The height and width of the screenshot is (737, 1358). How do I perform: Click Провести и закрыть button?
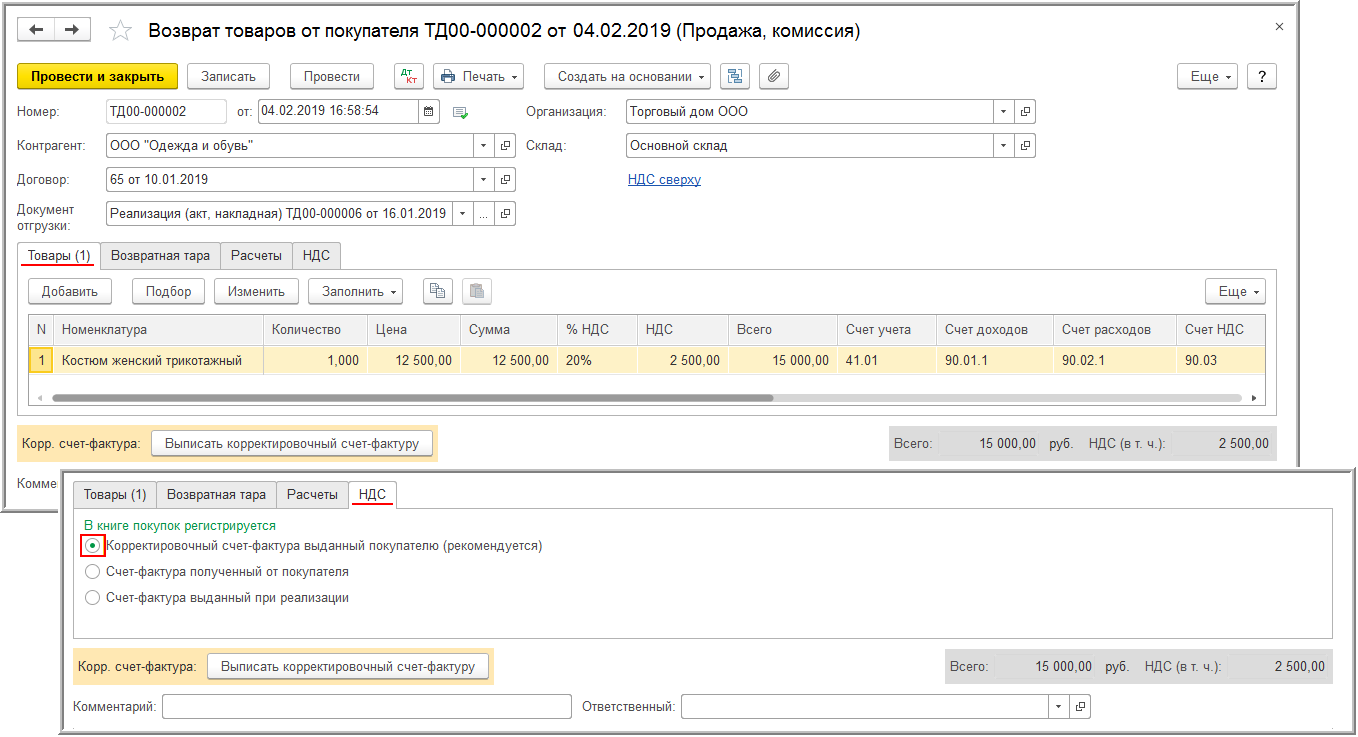click(x=97, y=76)
